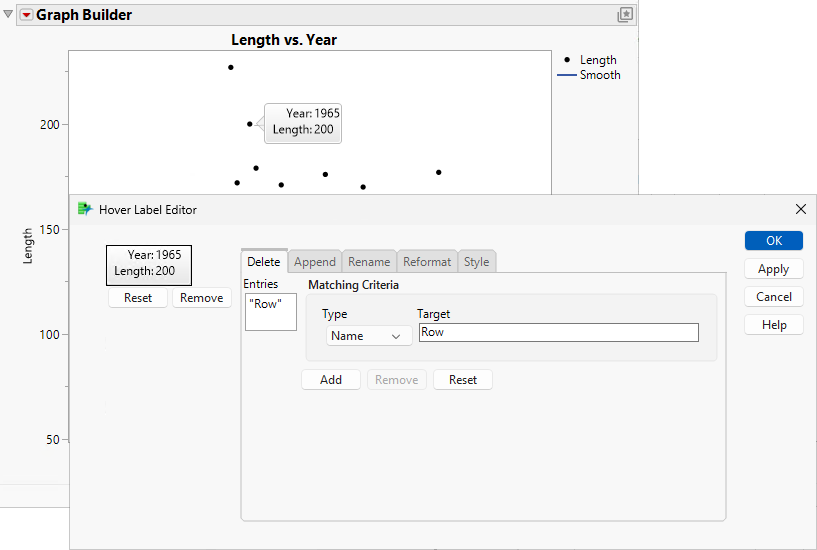Click the hover label preview Year: 1965
Screen dimensions: 817x550
click(x=149, y=266)
